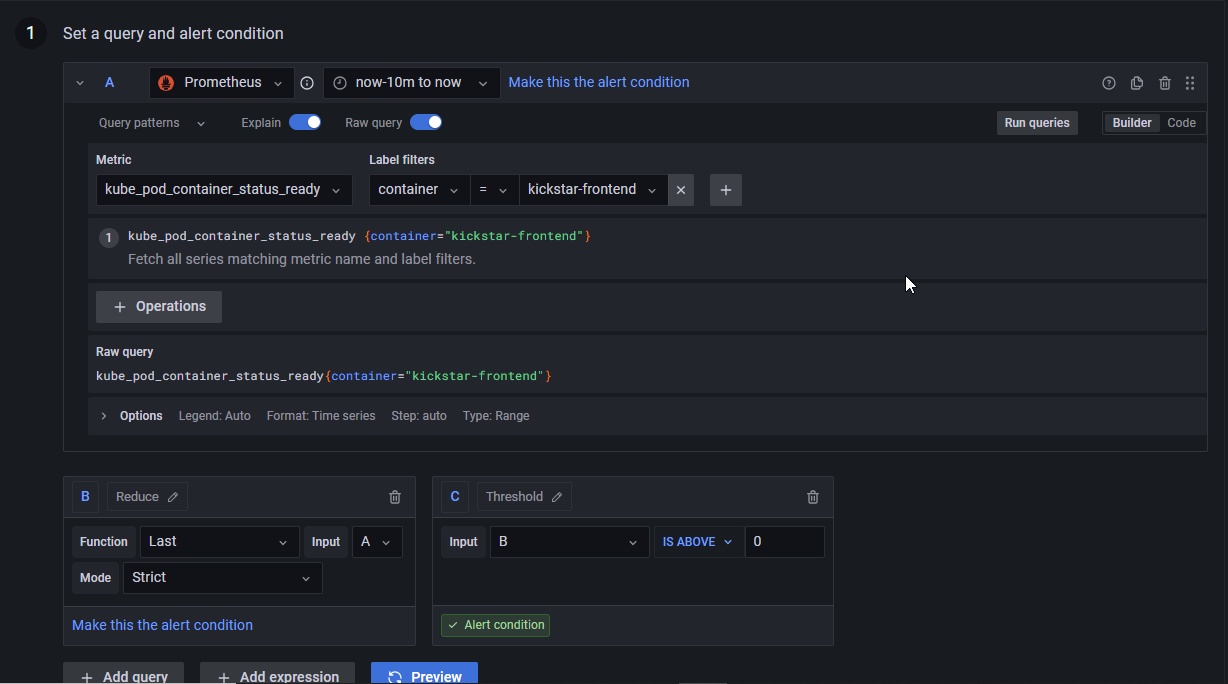The height and width of the screenshot is (684, 1228).
Task: Toggle the Explain switch off
Action: (305, 122)
